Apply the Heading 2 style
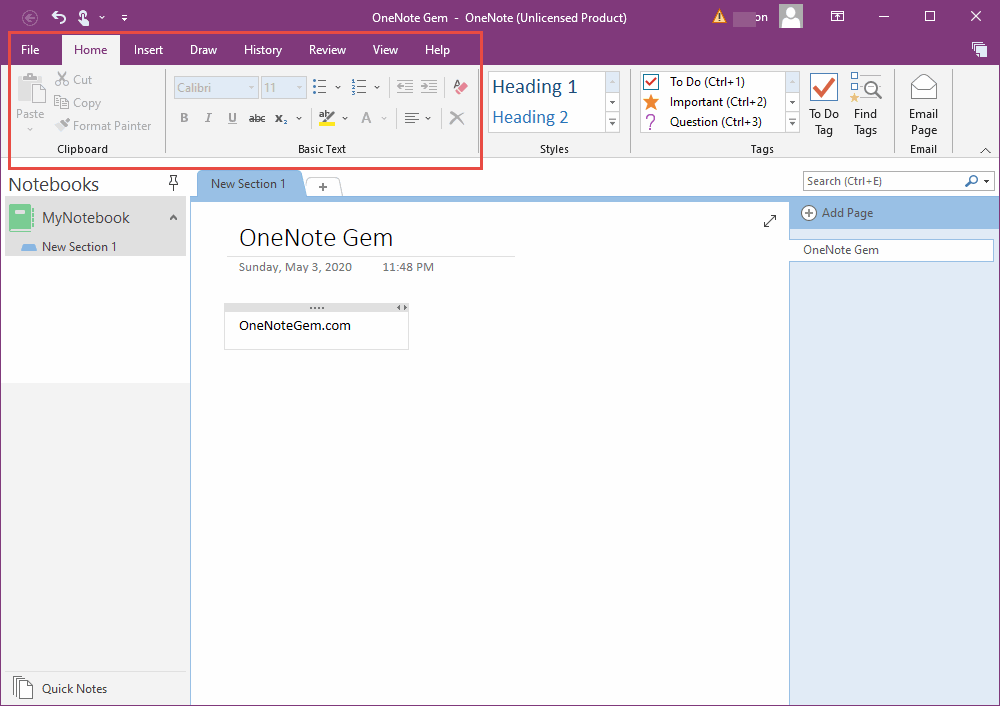This screenshot has width=1000, height=706. [x=530, y=117]
